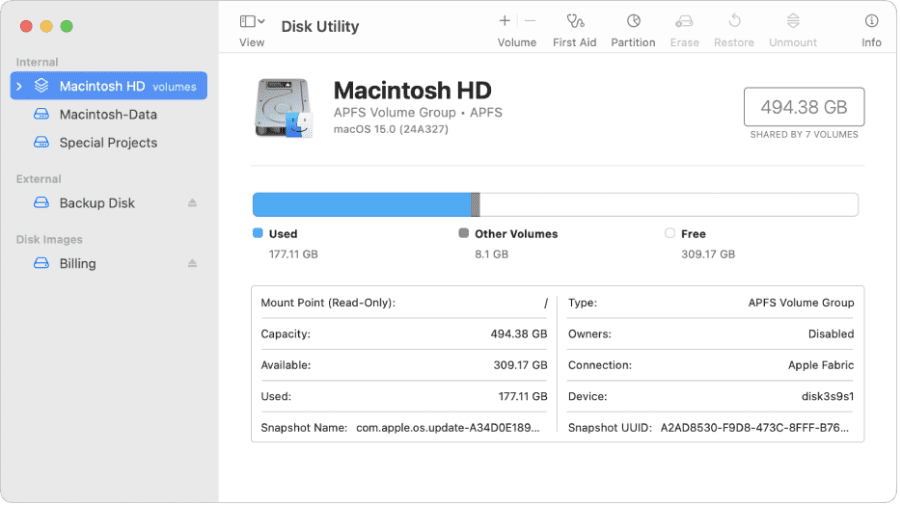Click the gray Other Volumes bar segment
This screenshot has height=505, width=900.
click(476, 205)
